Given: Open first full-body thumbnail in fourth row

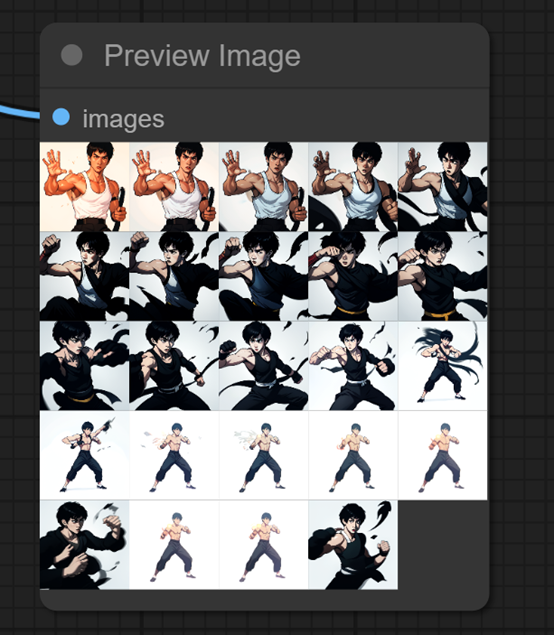Looking at the screenshot, I should coord(85,455).
